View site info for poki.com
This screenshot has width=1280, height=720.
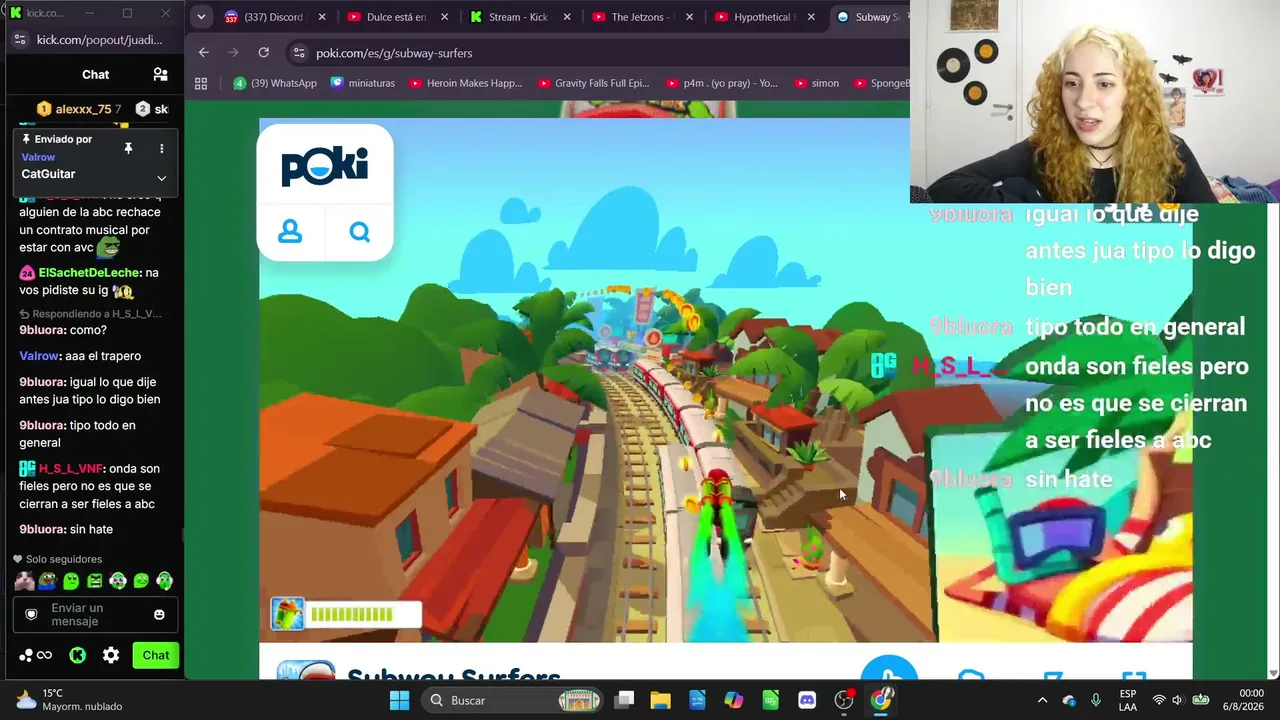click(x=297, y=53)
